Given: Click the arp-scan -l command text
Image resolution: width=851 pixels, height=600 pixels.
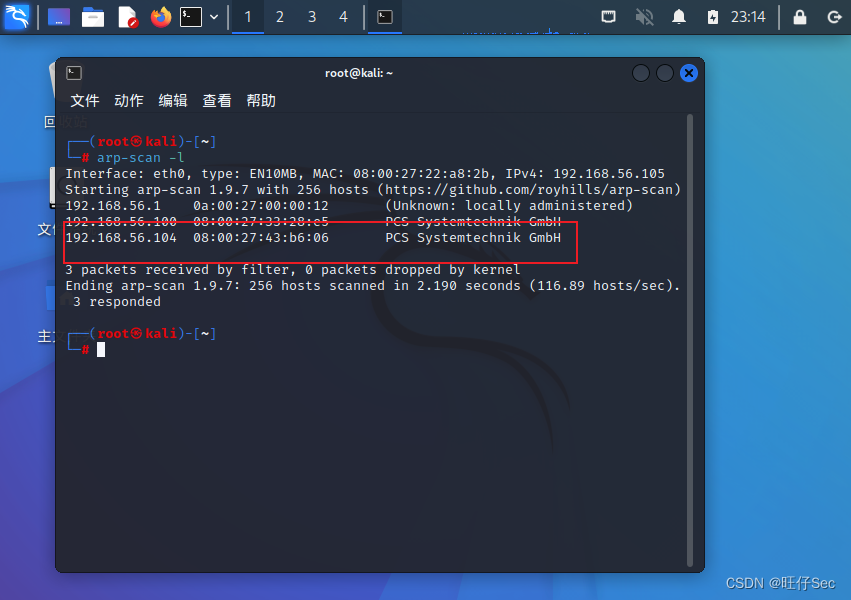Looking at the screenshot, I should (x=141, y=157).
